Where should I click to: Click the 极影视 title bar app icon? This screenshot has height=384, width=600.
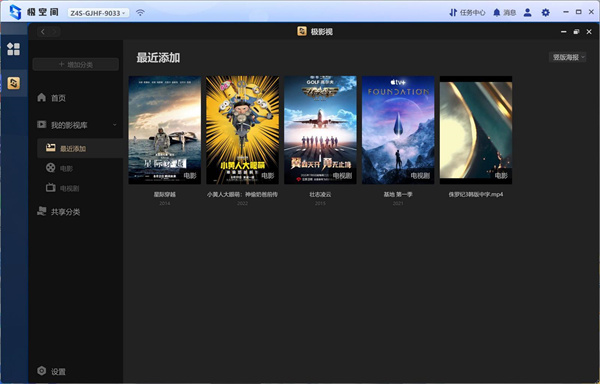click(x=302, y=31)
